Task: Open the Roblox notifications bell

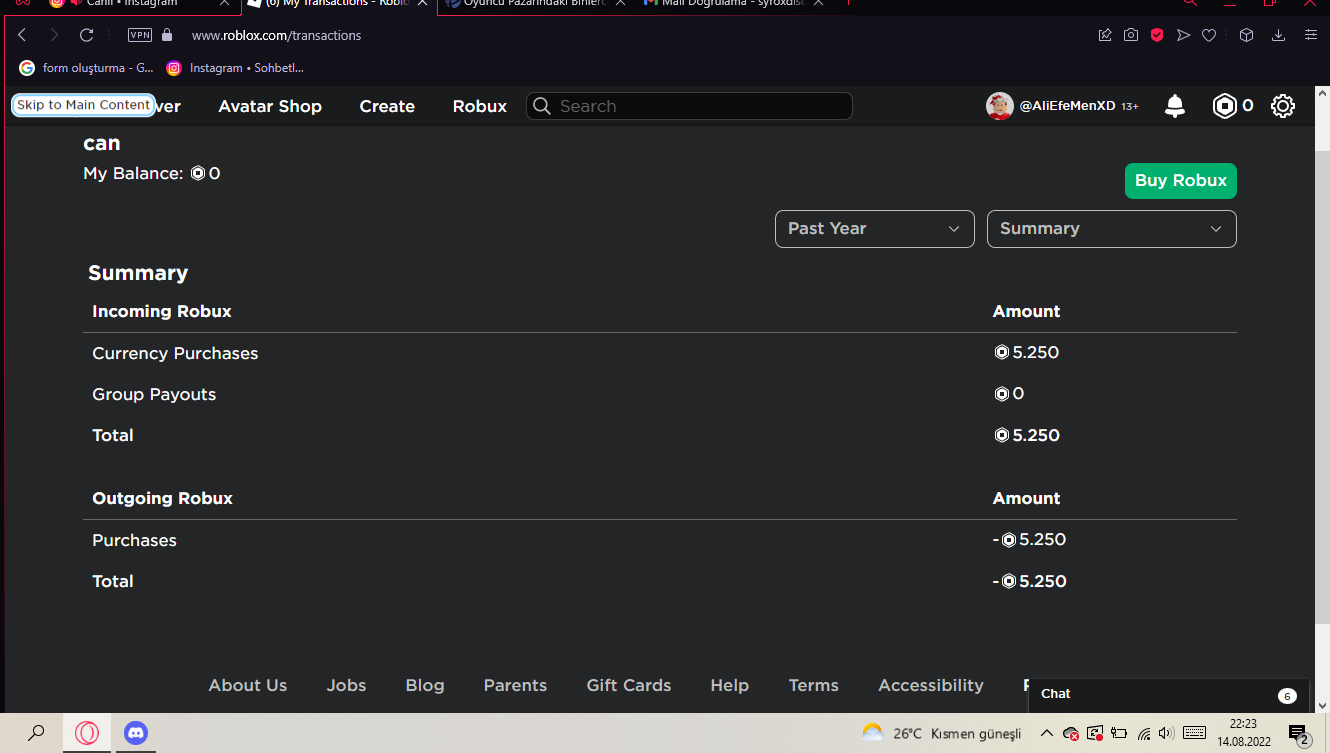Action: 1175,106
